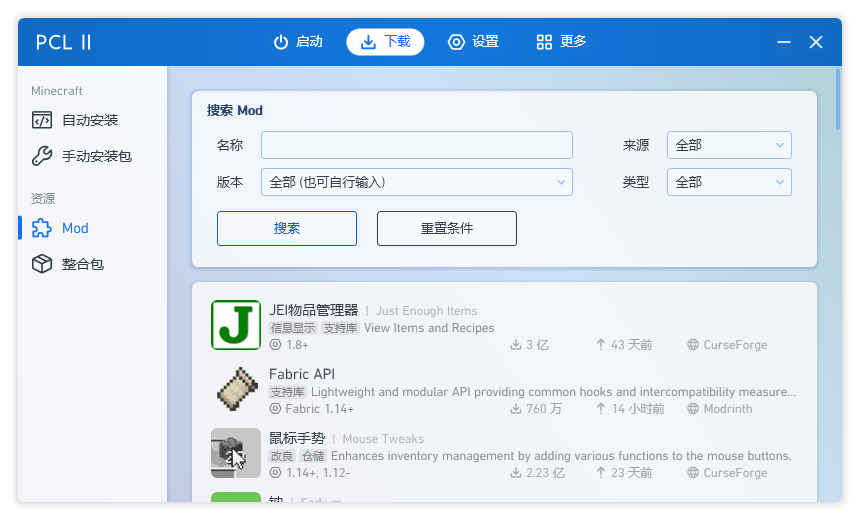This screenshot has width=860, height=520.
Task: Expand the 类型 type dropdown
Action: (x=729, y=182)
